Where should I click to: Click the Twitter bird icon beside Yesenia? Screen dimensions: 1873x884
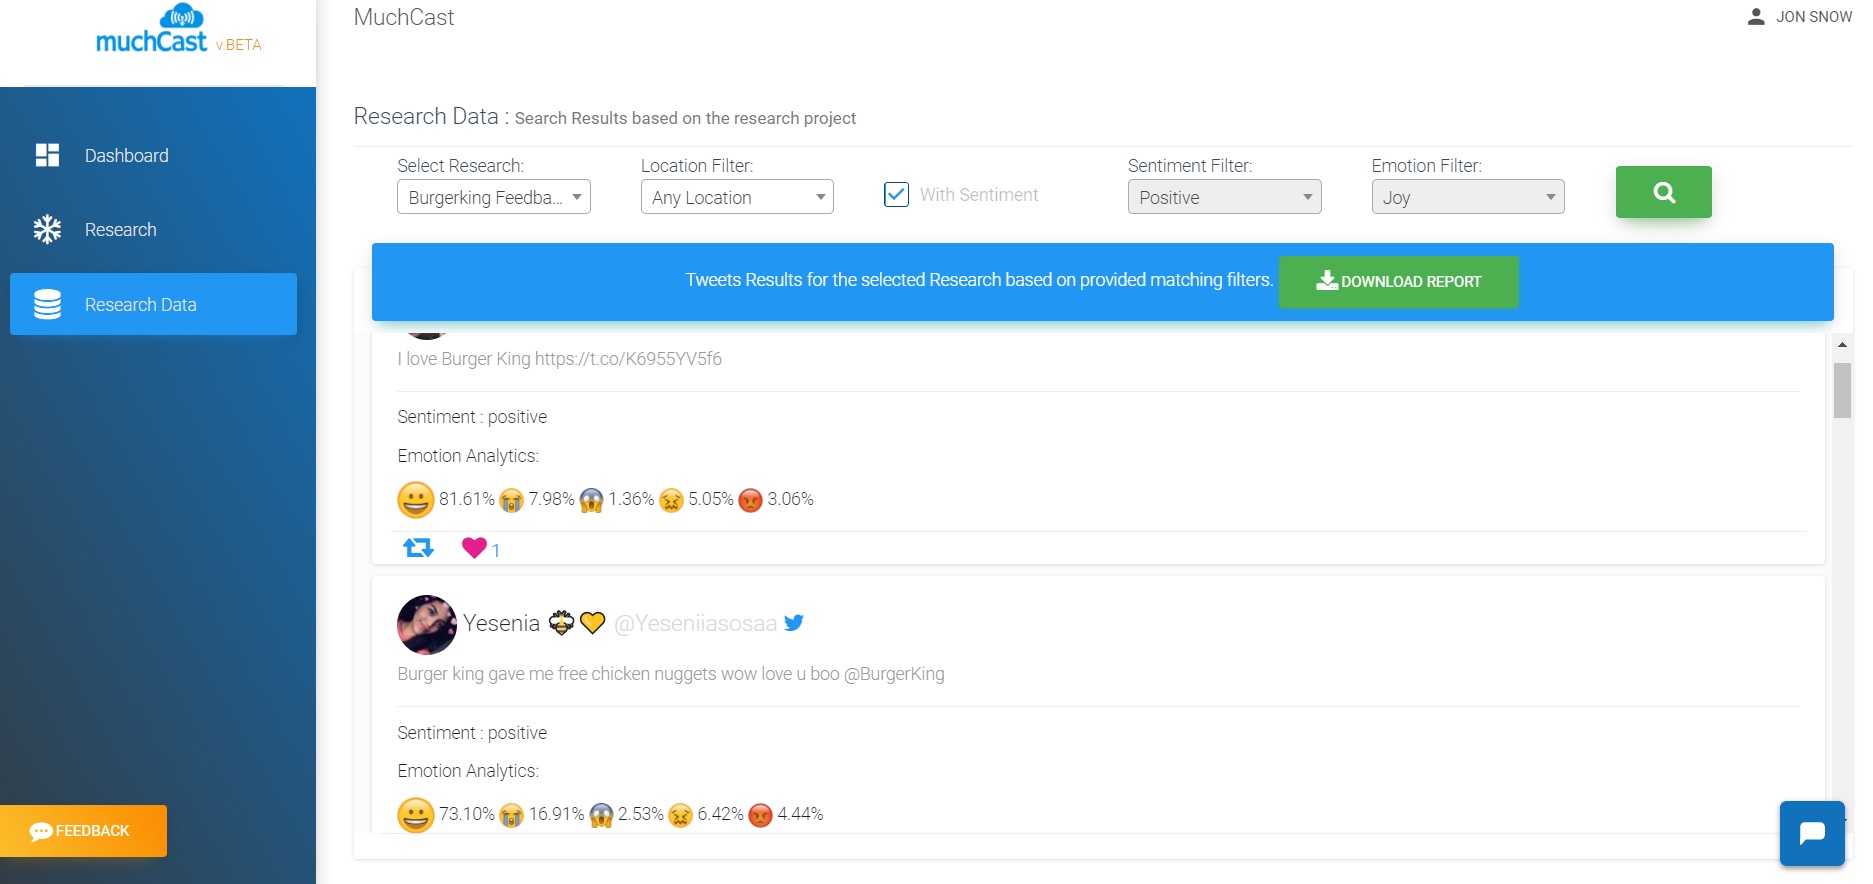[794, 623]
